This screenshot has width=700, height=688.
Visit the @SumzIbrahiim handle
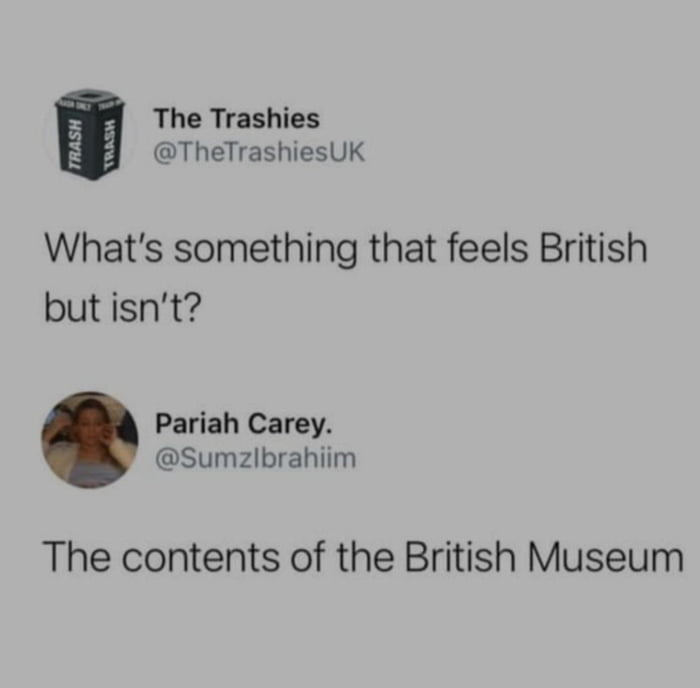tap(255, 459)
